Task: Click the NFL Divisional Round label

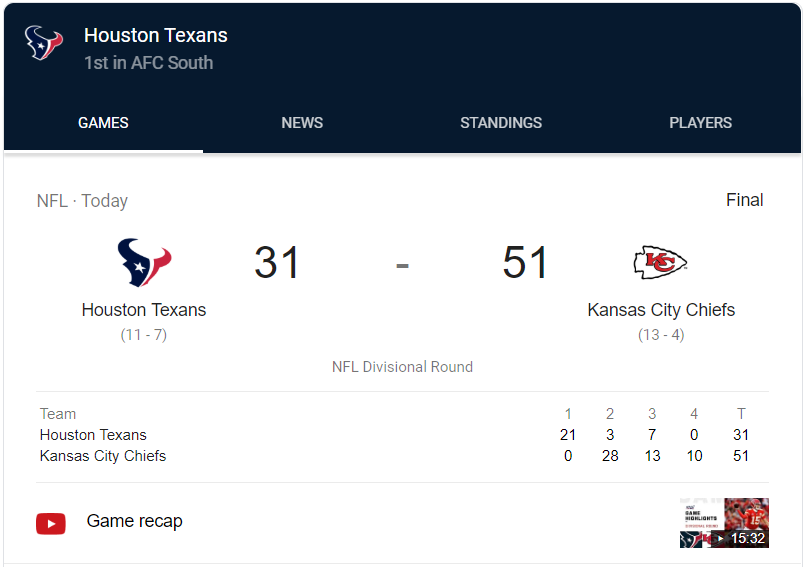Action: 402,367
